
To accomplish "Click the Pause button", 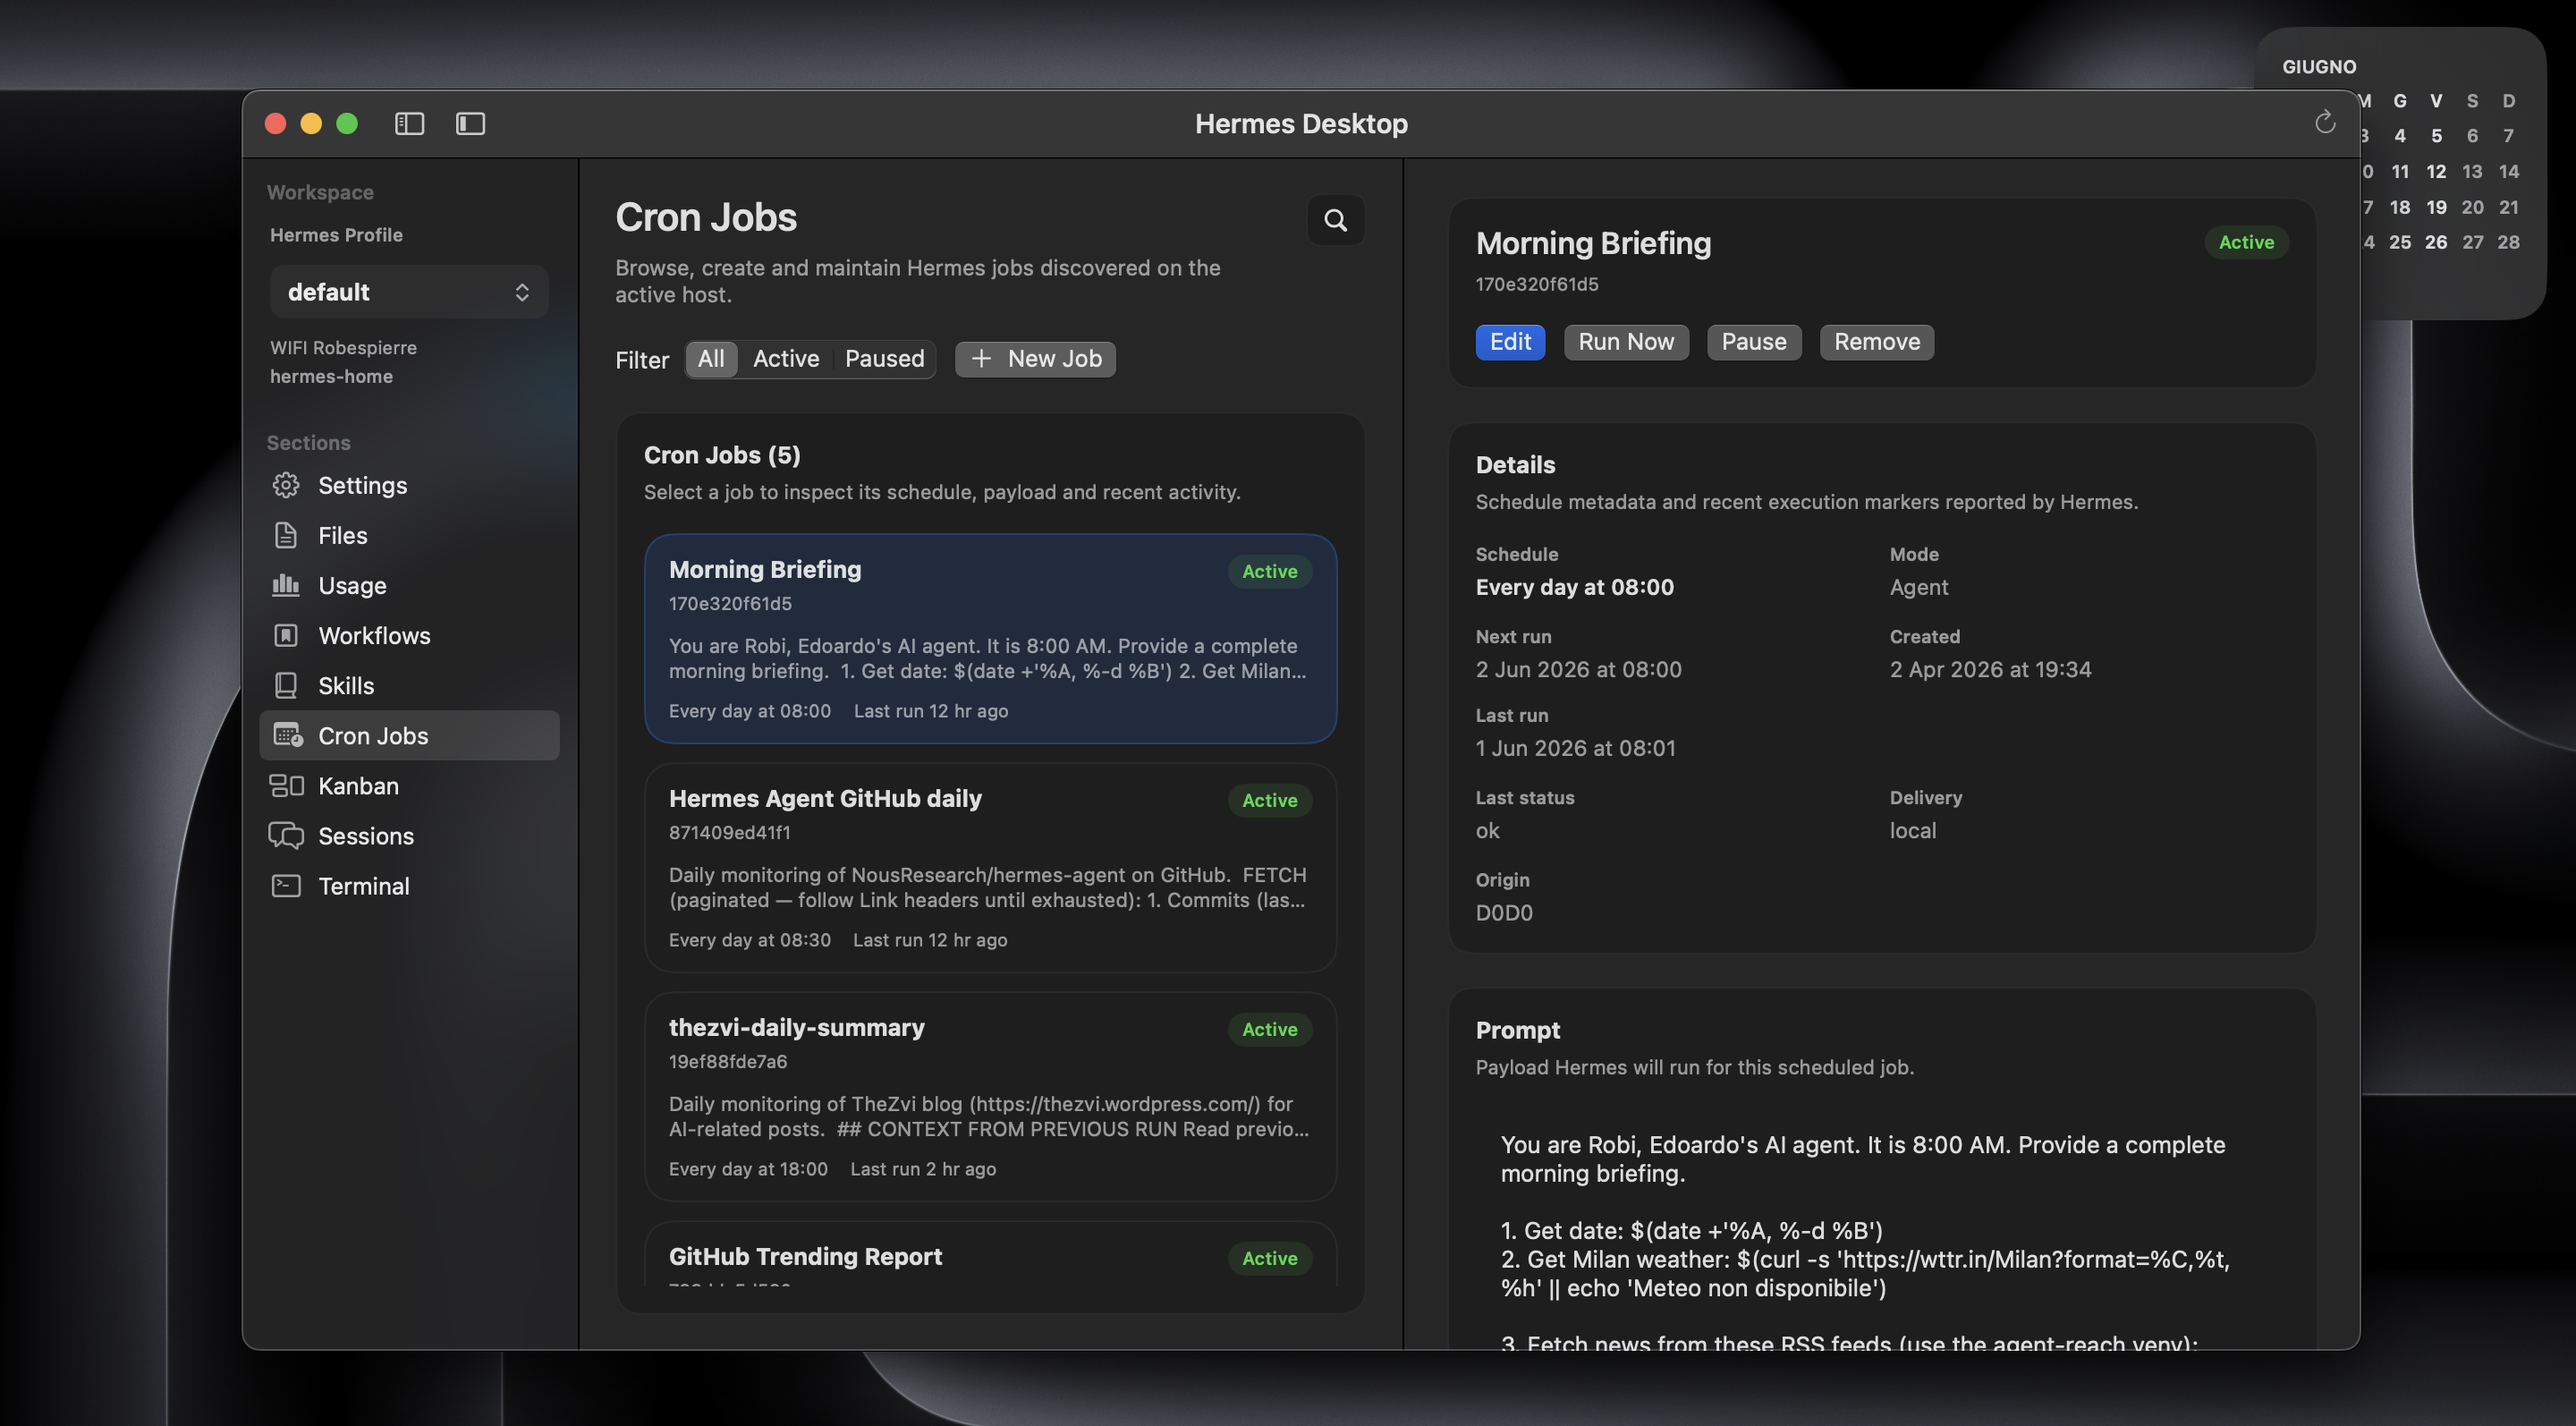I will pos(1754,341).
